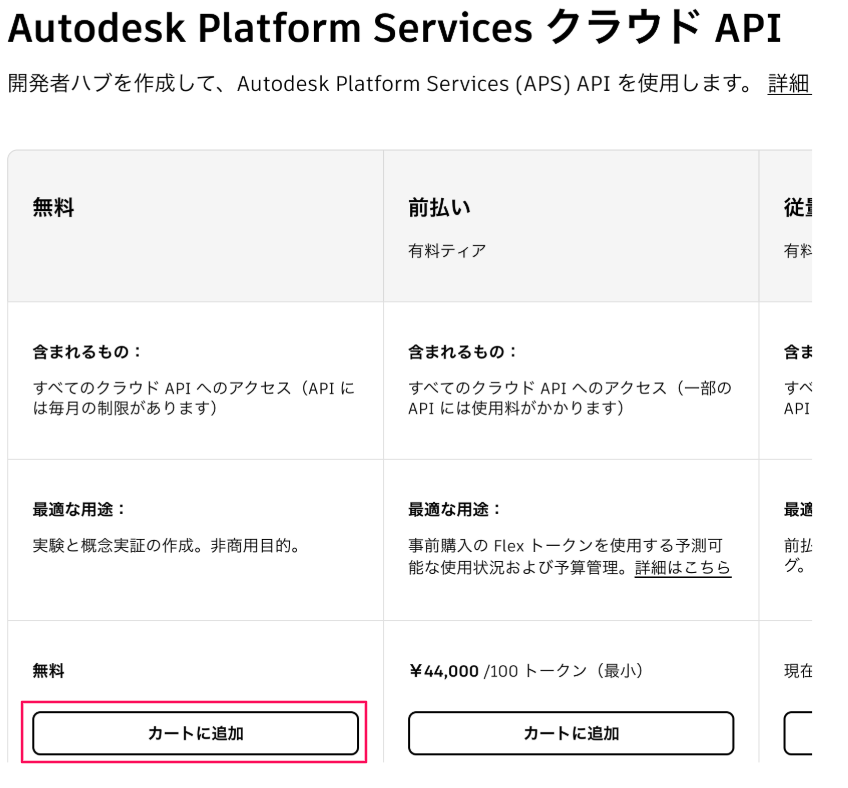Click 最適な用途 heading in the 無料 column
The height and width of the screenshot is (788, 848).
pos(78,509)
